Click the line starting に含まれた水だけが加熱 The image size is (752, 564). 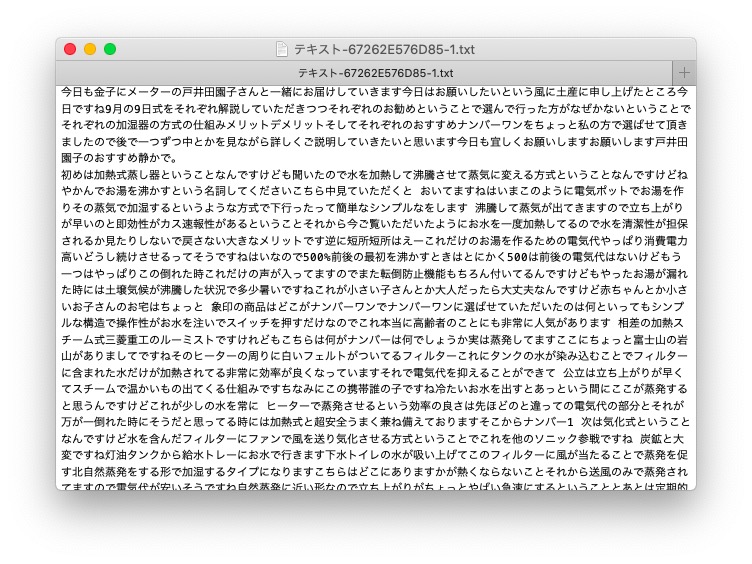[x=372, y=373]
